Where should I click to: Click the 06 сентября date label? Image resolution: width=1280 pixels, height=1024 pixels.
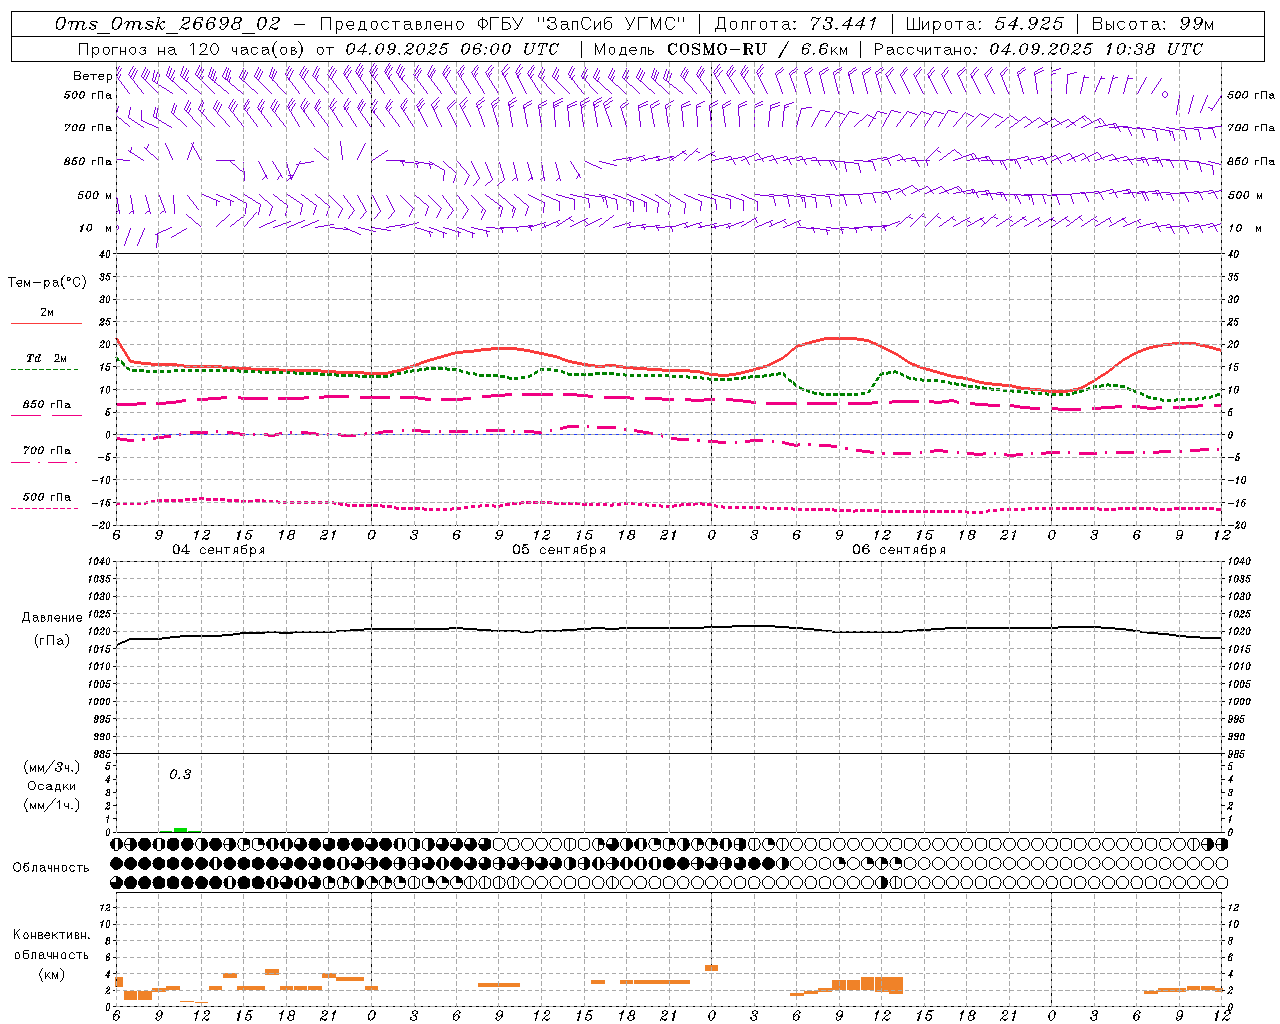coord(899,550)
